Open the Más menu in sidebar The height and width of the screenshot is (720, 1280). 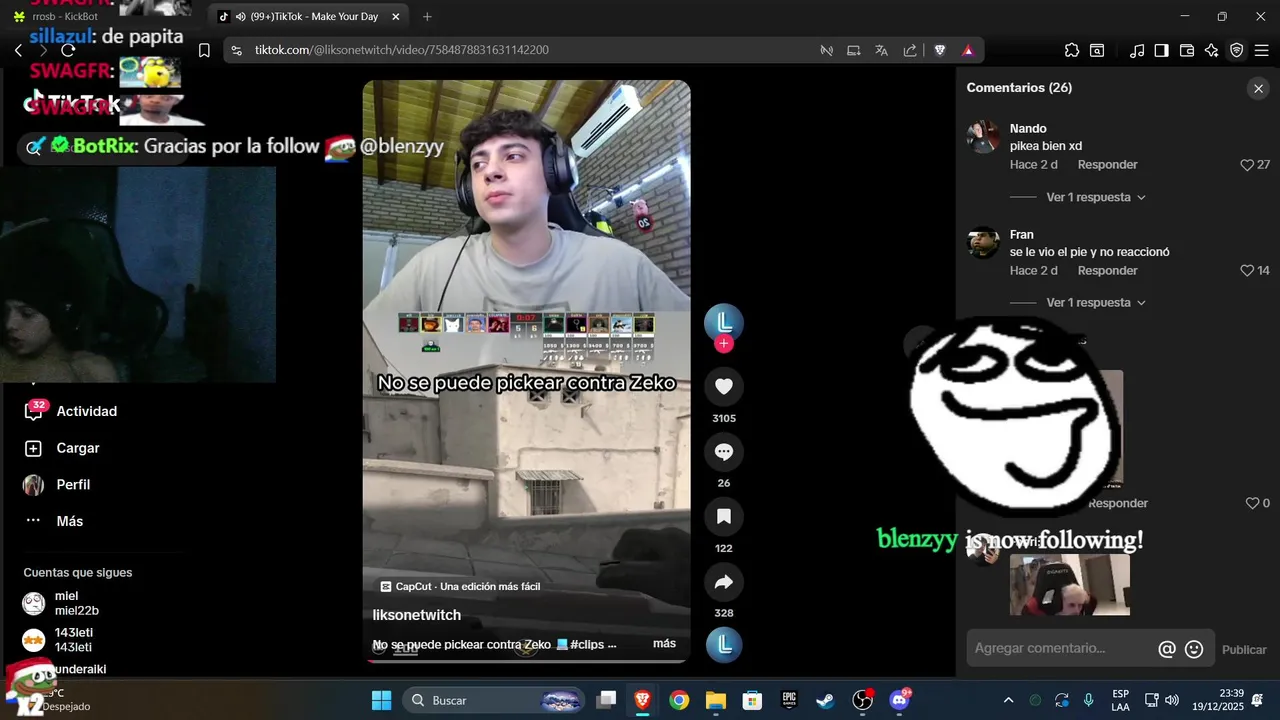pos(53,521)
